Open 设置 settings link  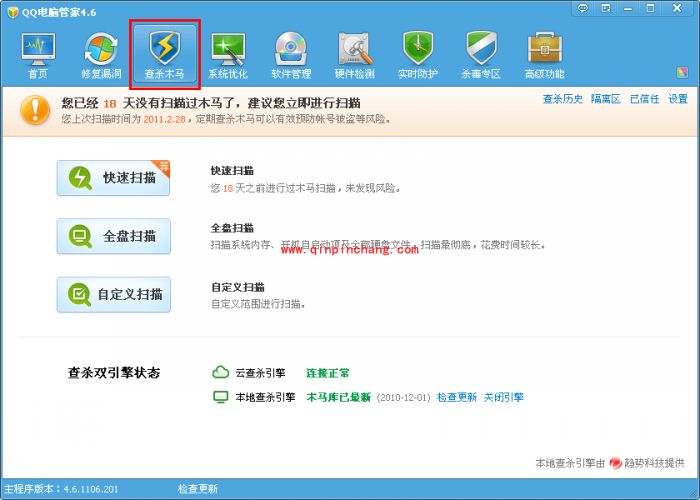tap(678, 99)
